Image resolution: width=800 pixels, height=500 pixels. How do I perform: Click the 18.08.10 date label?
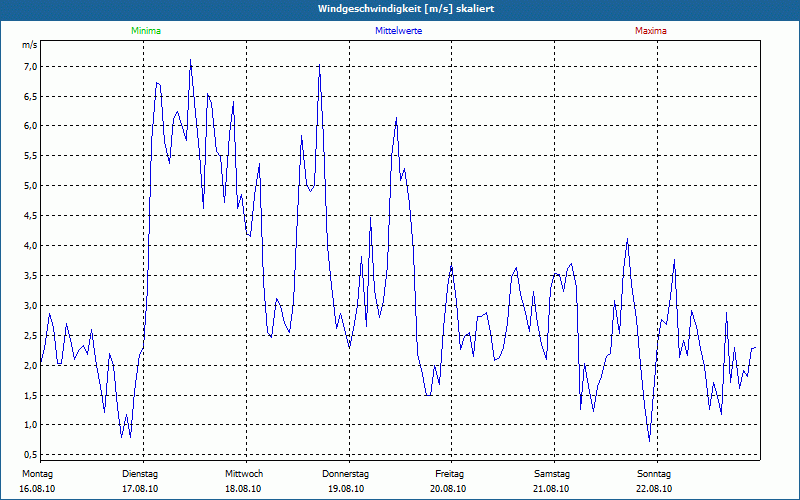(243, 489)
